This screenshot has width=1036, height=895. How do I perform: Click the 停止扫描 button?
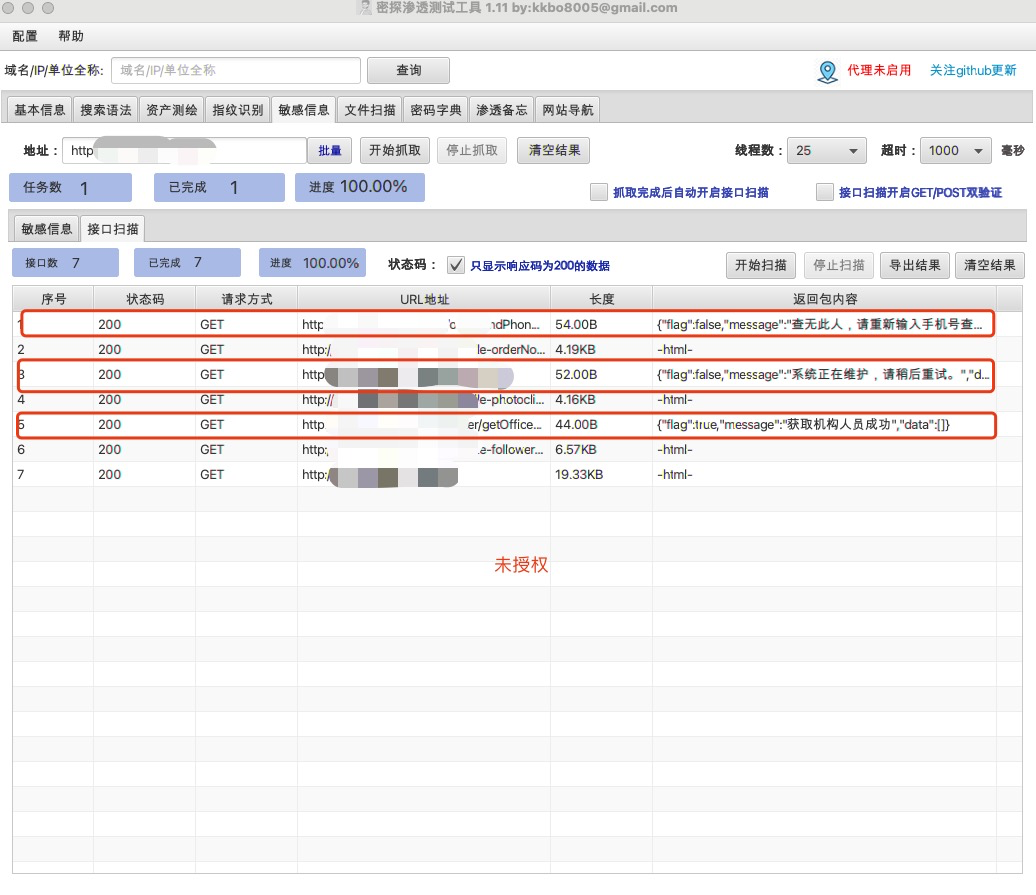click(838, 265)
